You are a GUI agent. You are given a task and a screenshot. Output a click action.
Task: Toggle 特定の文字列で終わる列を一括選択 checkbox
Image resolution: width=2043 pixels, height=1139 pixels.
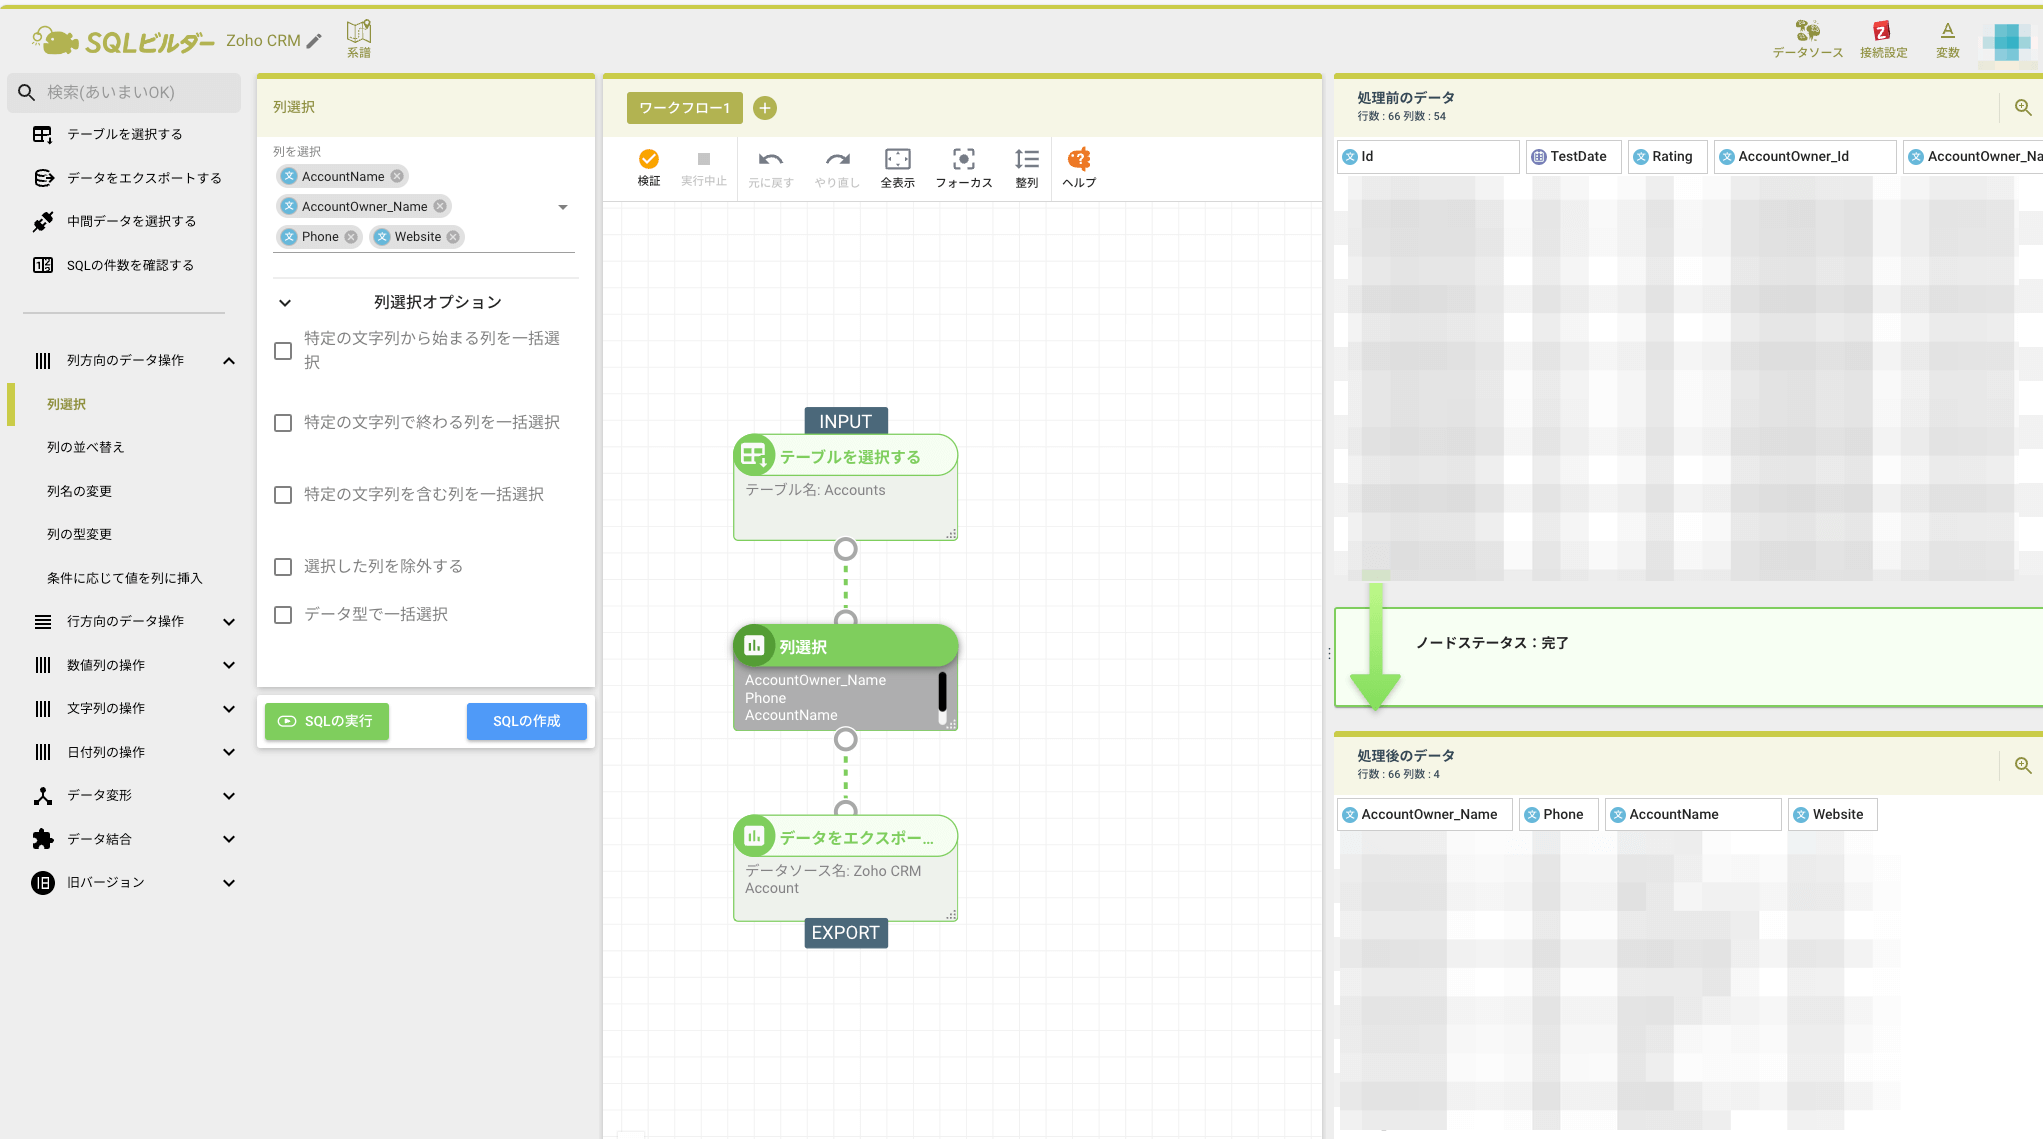pyautogui.click(x=283, y=423)
